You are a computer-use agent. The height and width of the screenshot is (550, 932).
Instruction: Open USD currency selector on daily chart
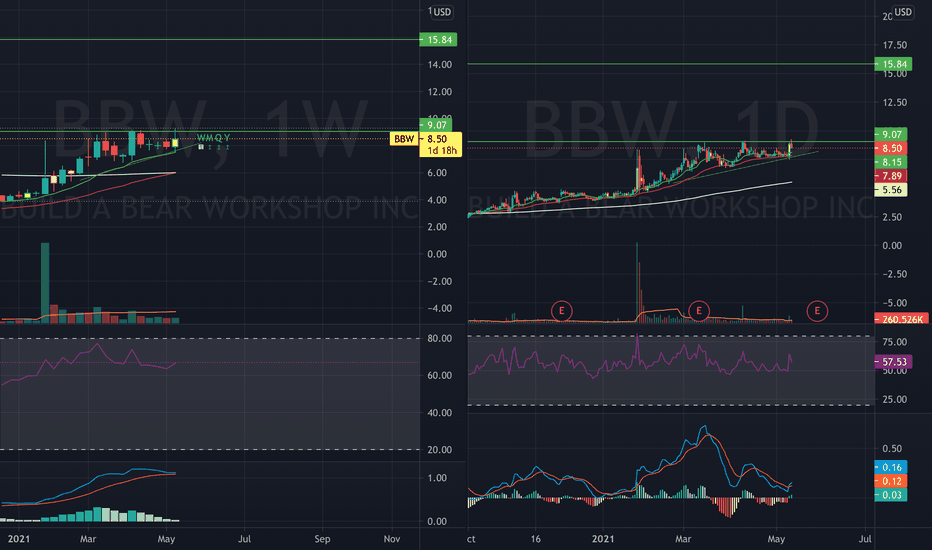click(x=902, y=12)
